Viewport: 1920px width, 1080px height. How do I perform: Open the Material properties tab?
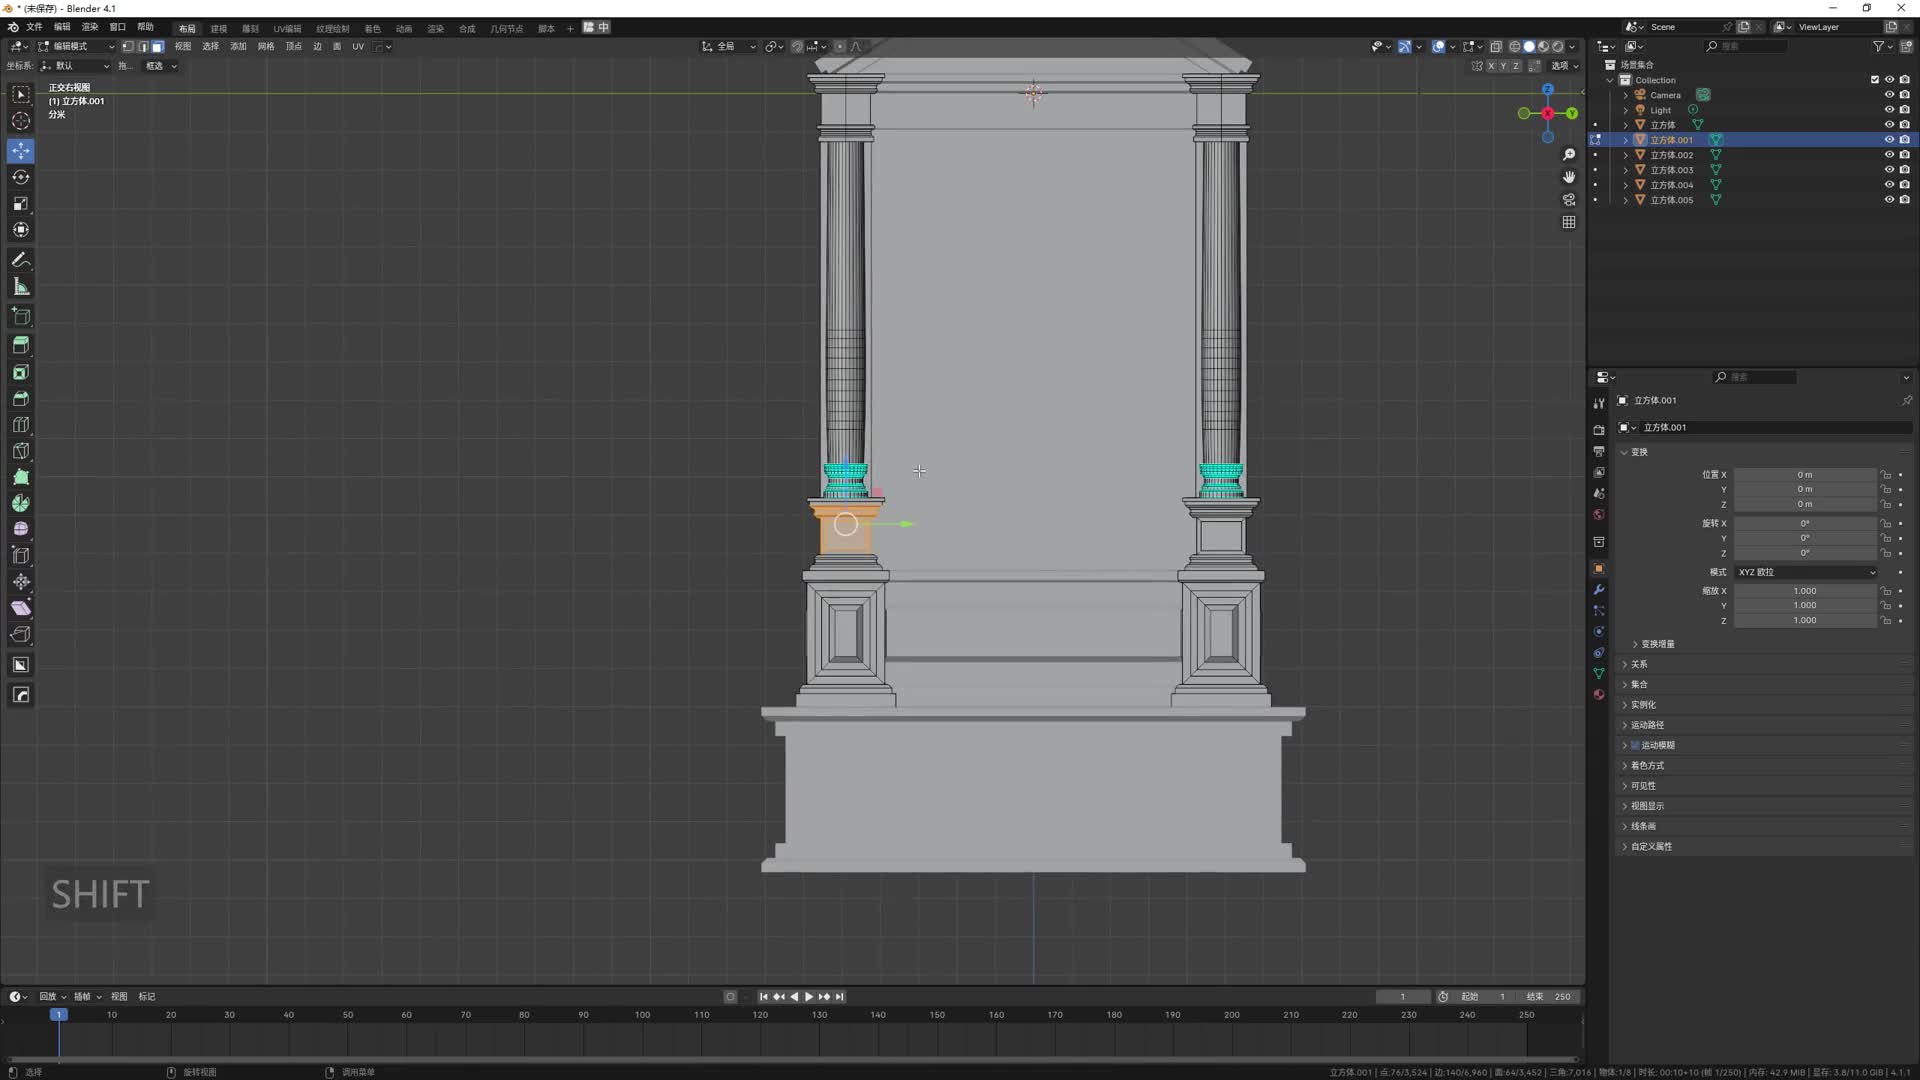[1599, 694]
